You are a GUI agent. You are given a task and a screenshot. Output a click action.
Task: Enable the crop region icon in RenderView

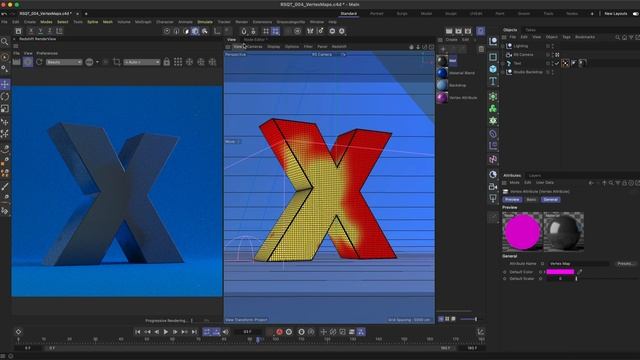tap(117, 62)
